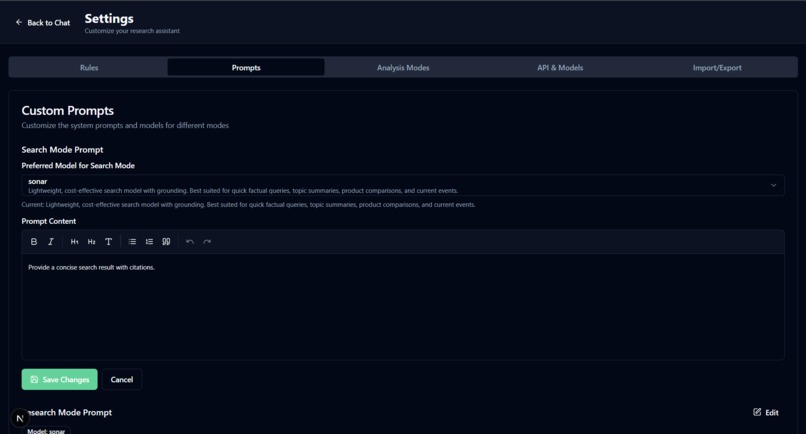Switch to the Prompts tab
This screenshot has width=806, height=434.
(x=246, y=67)
